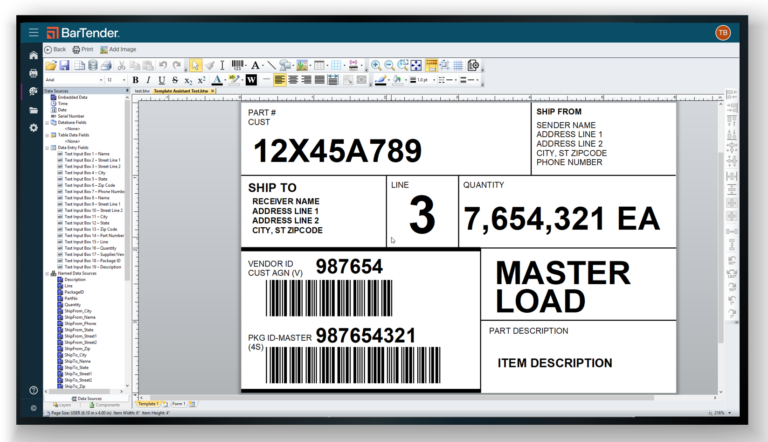Select the PKG ID-MASTER barcode

[353, 365]
